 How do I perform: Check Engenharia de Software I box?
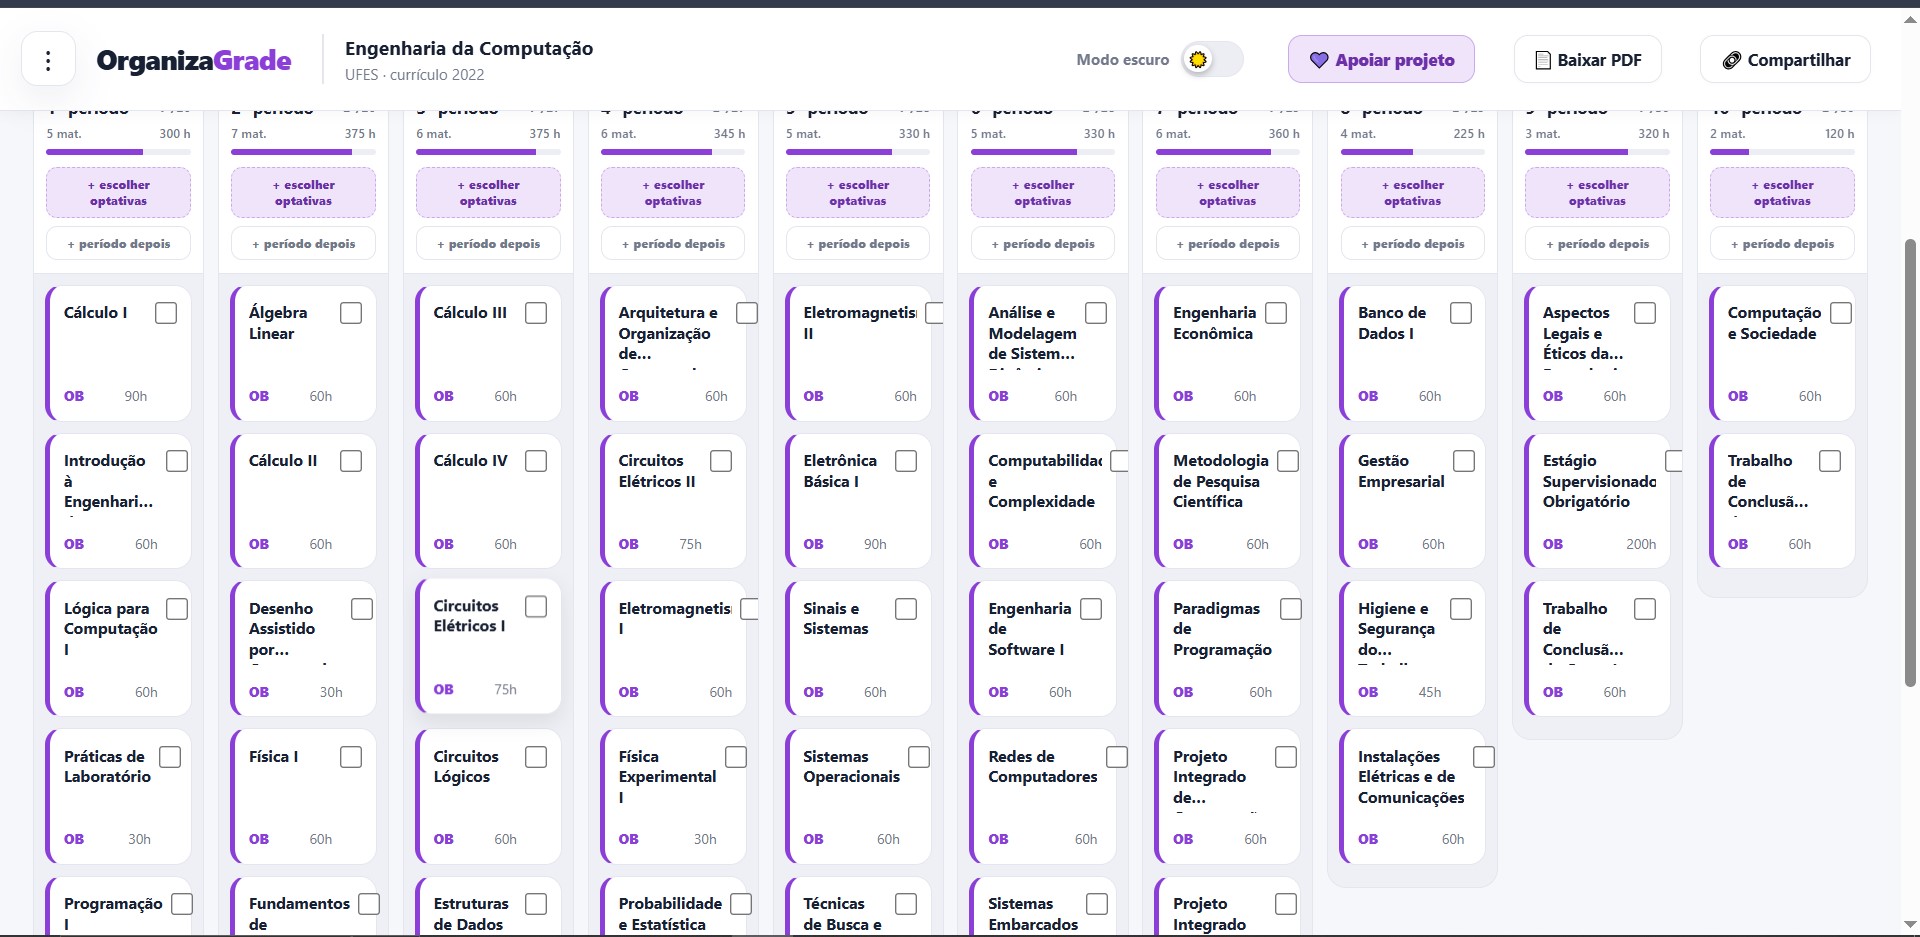click(1091, 609)
